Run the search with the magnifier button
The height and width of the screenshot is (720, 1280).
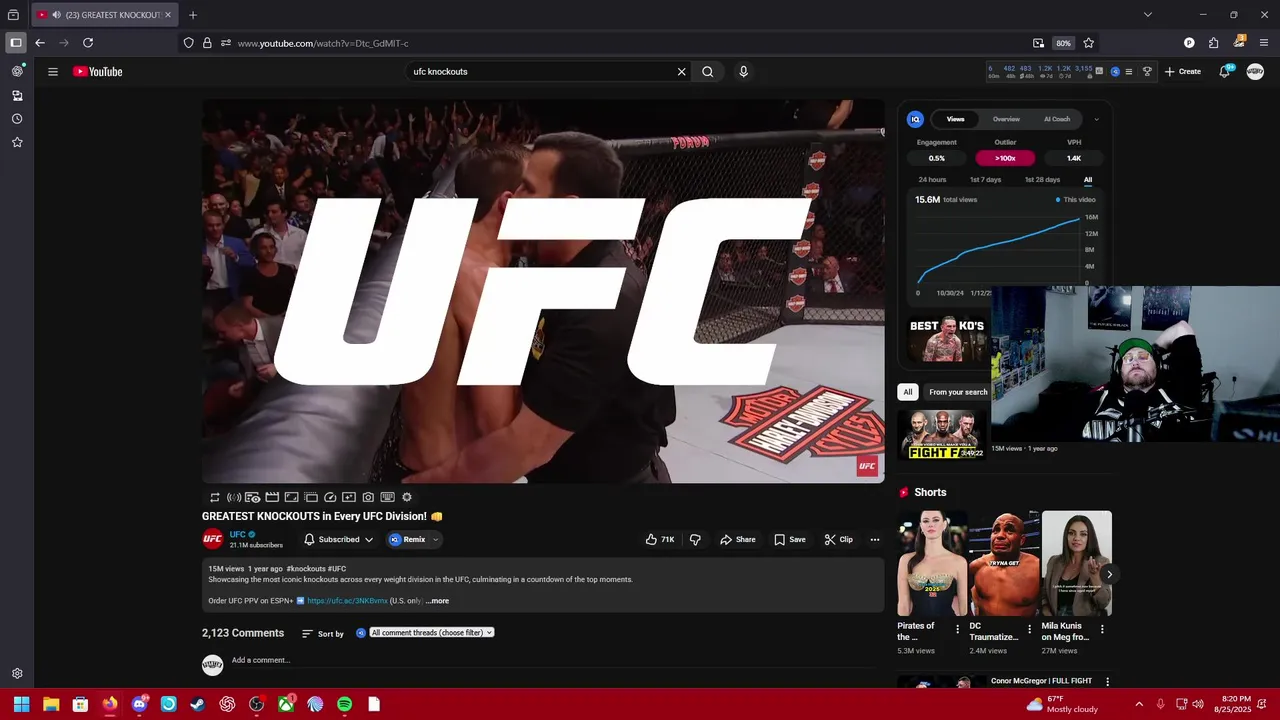click(707, 72)
